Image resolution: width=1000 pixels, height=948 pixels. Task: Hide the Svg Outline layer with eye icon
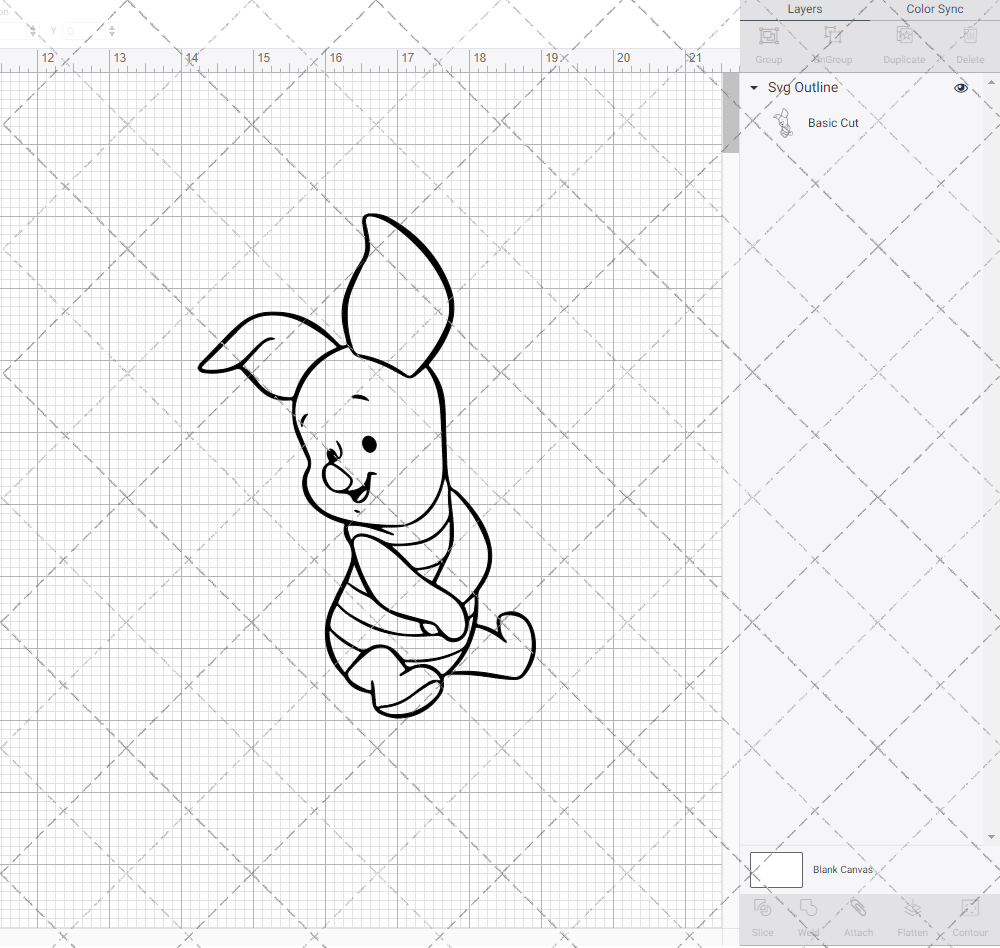click(960, 88)
